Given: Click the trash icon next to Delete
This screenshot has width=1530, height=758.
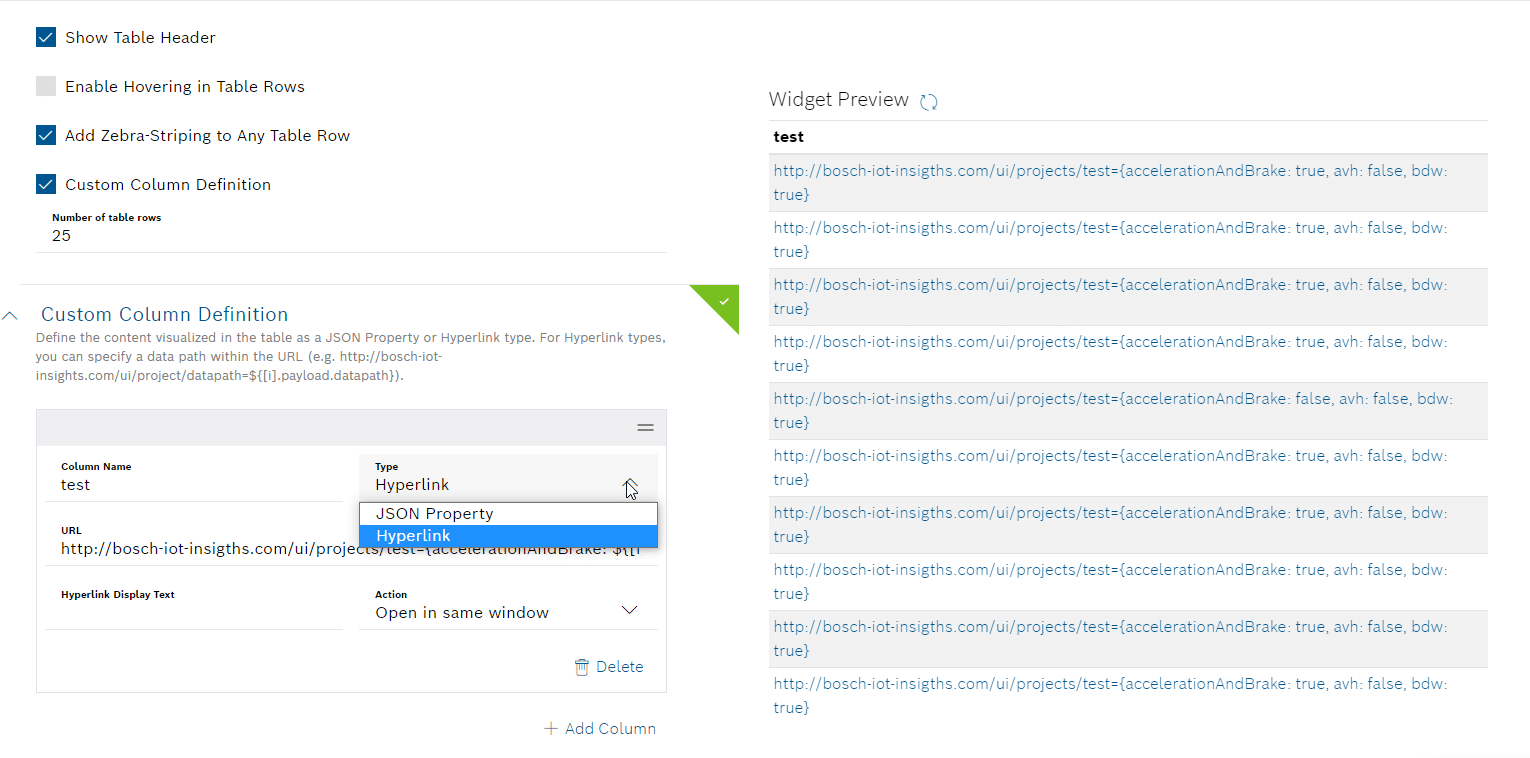Looking at the screenshot, I should 582,667.
